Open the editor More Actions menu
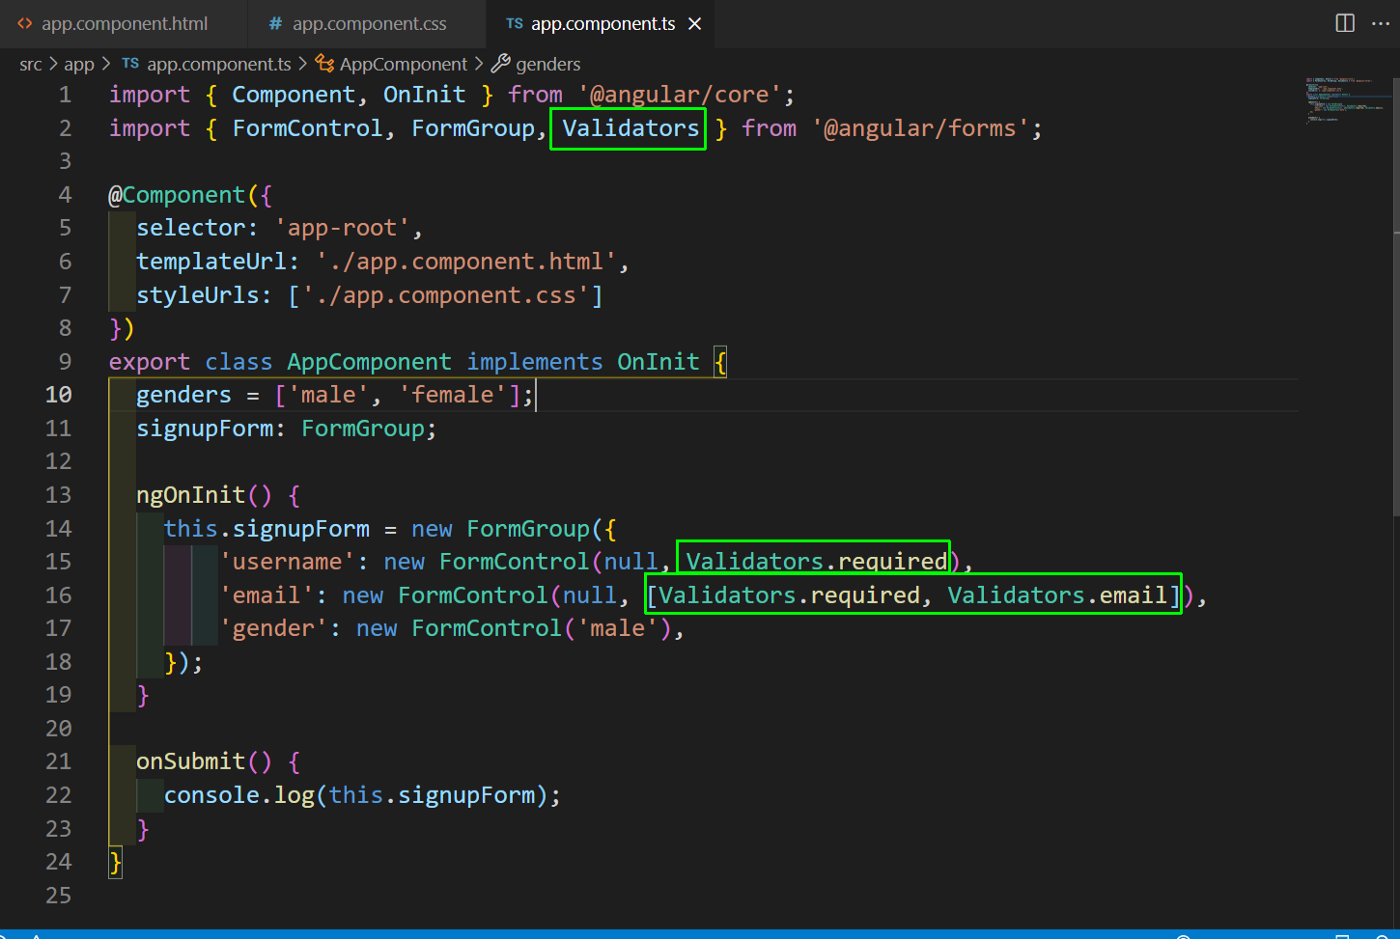This screenshot has height=939, width=1400. [x=1381, y=23]
